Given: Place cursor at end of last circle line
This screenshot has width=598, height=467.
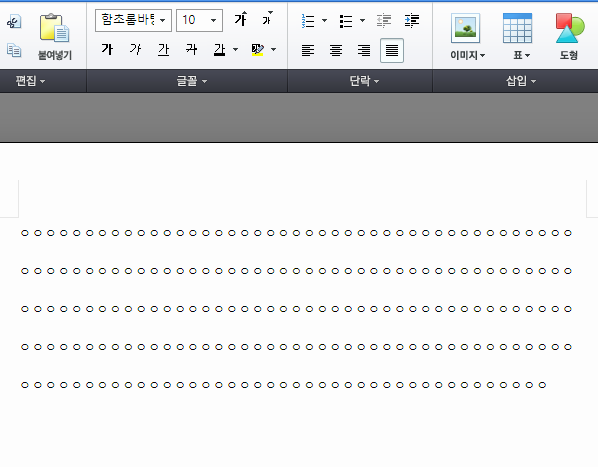Looking at the screenshot, I should click(548, 385).
